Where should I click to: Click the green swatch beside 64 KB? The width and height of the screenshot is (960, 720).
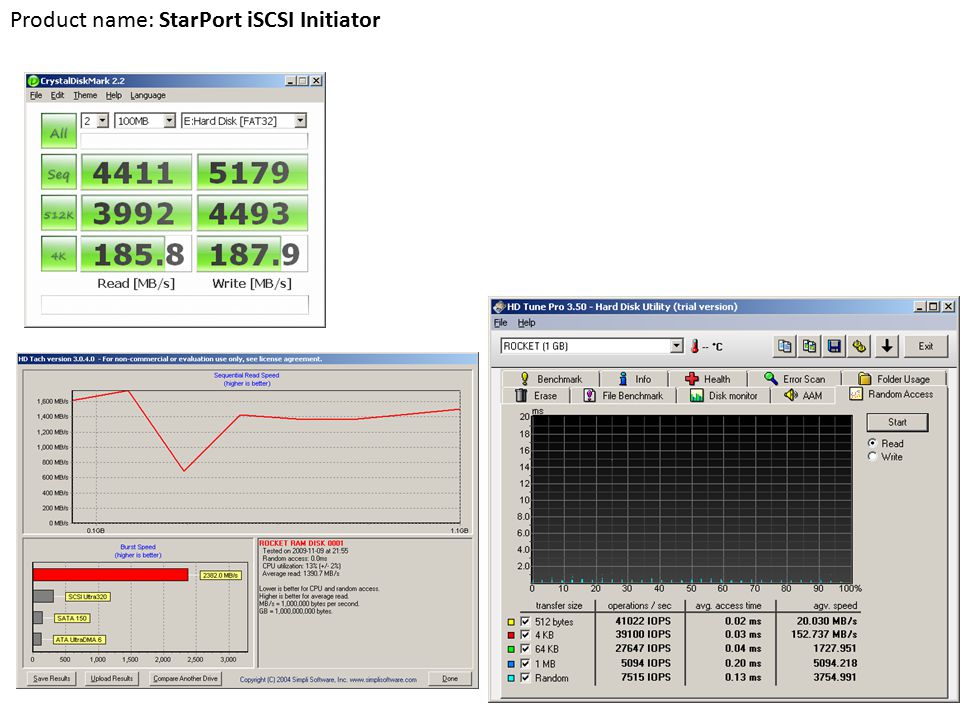coord(511,649)
